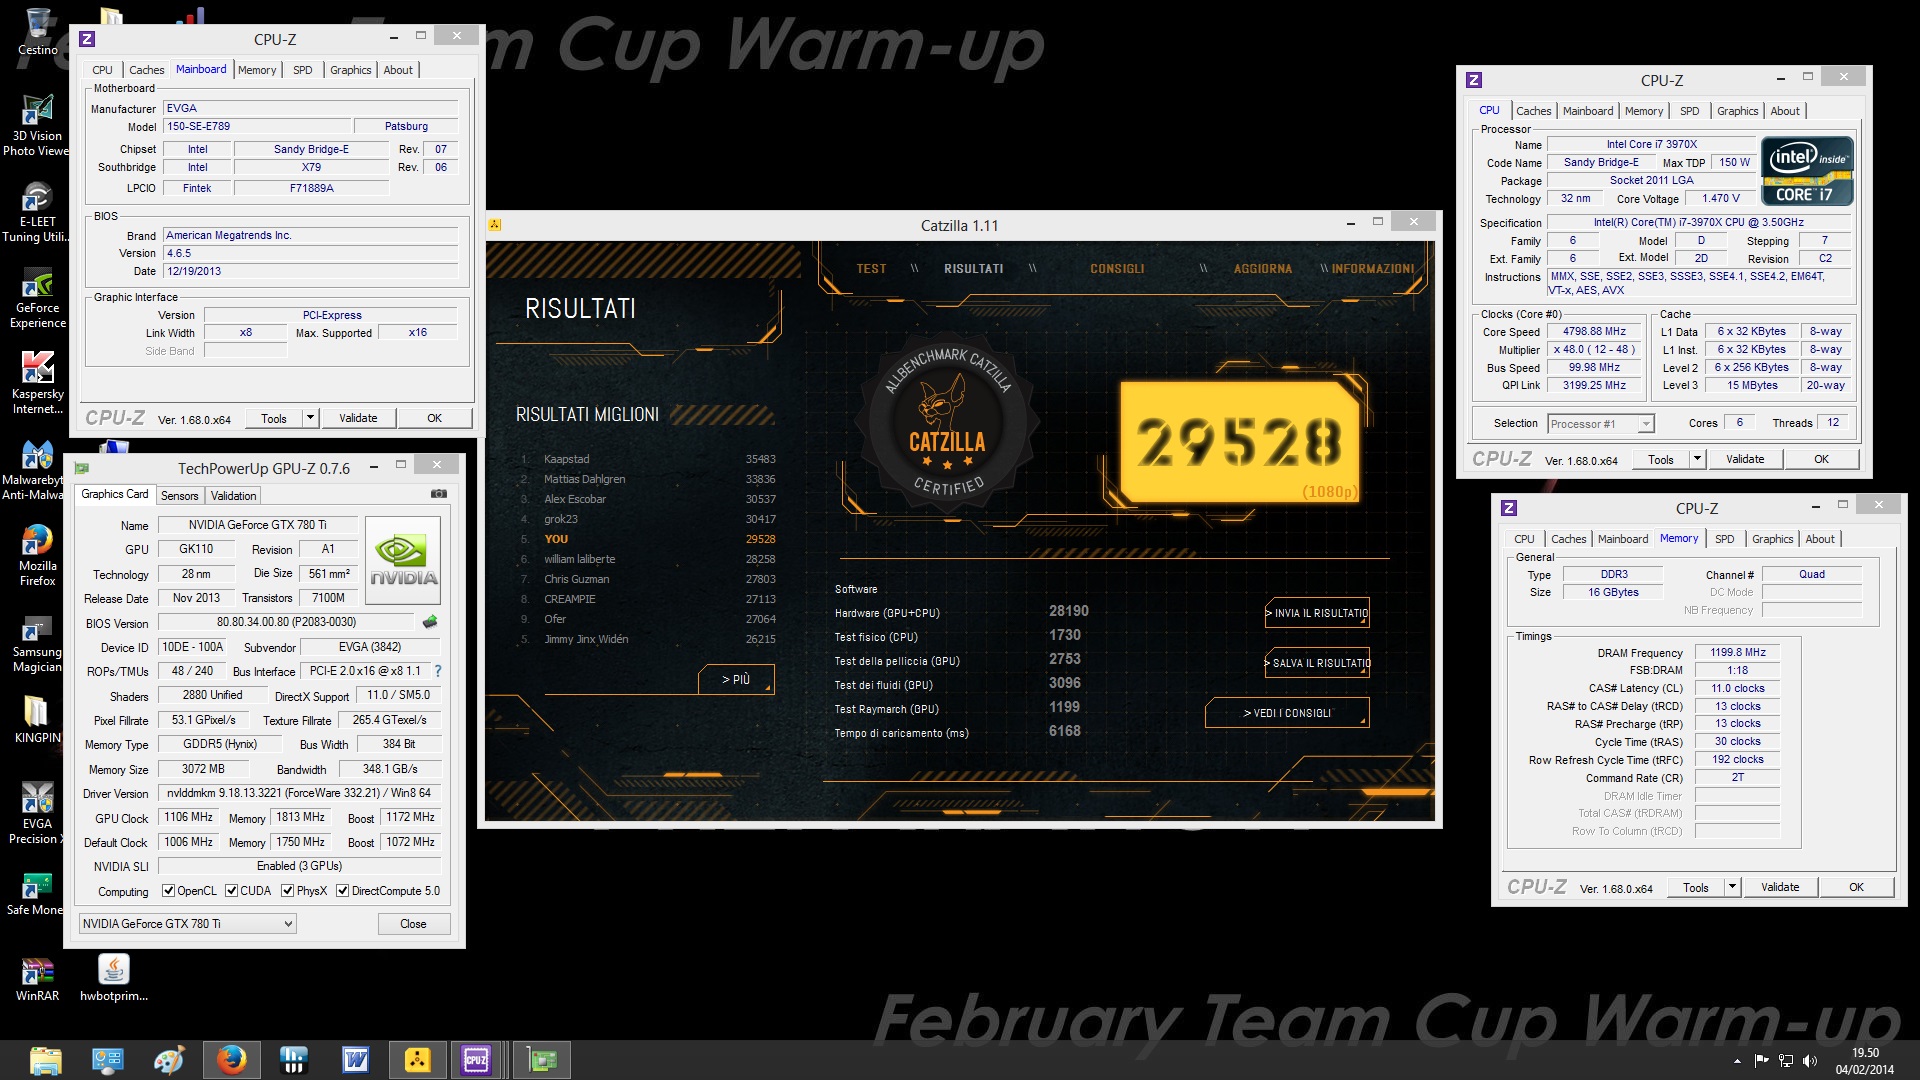Open AGGIORNA tab in Catzilla
Image resolution: width=1920 pixels, height=1080 pixels.
tap(1262, 269)
